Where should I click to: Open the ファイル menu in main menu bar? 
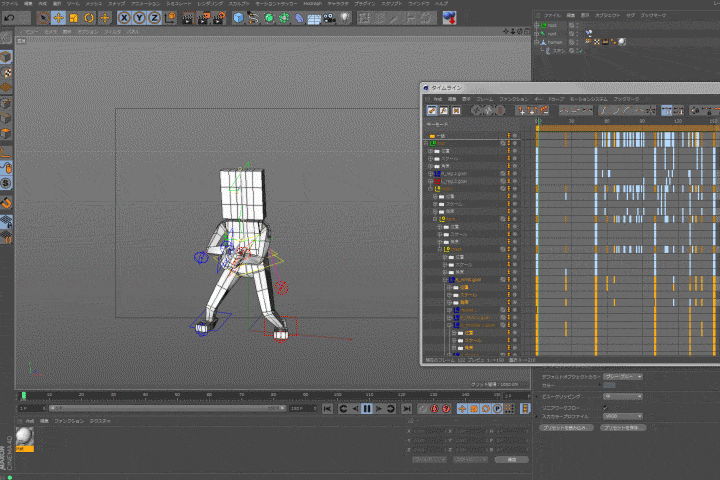[x=10, y=4]
